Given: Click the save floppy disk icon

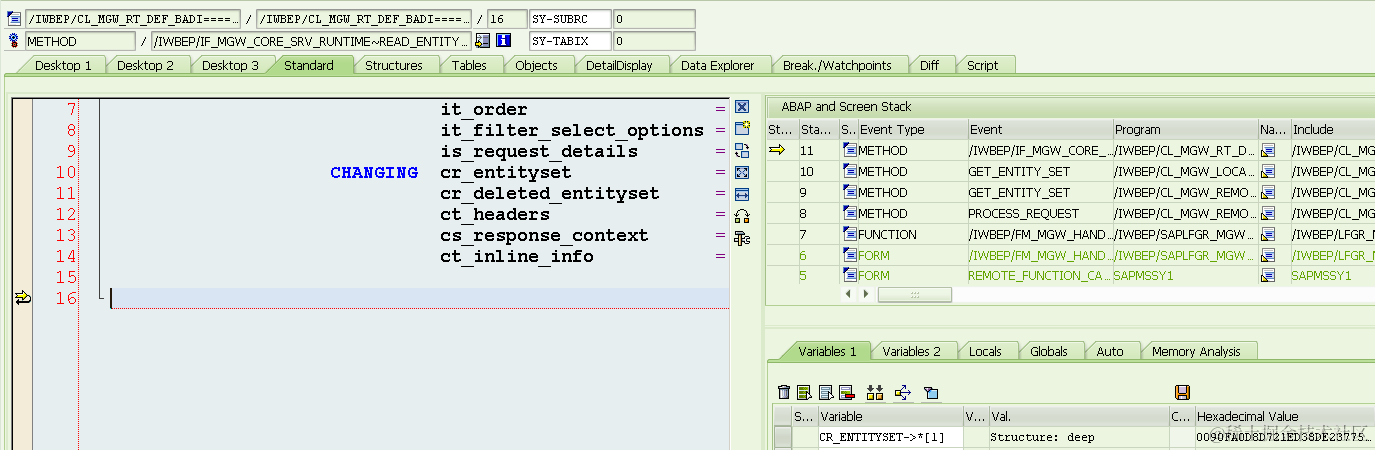Looking at the screenshot, I should pyautogui.click(x=1182, y=392).
